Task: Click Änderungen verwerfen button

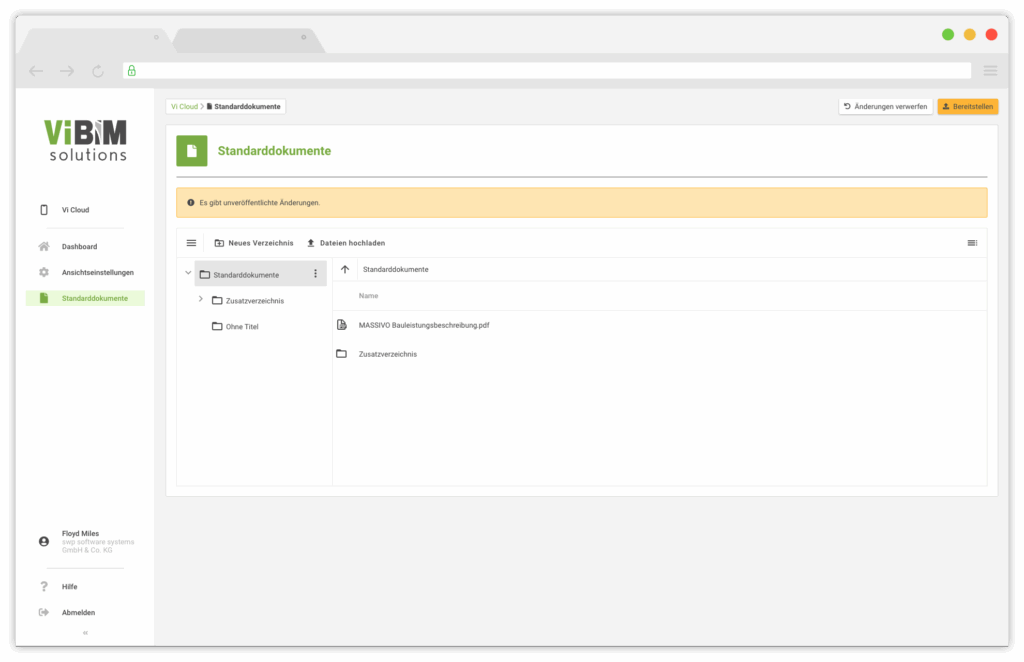Action: click(885, 106)
